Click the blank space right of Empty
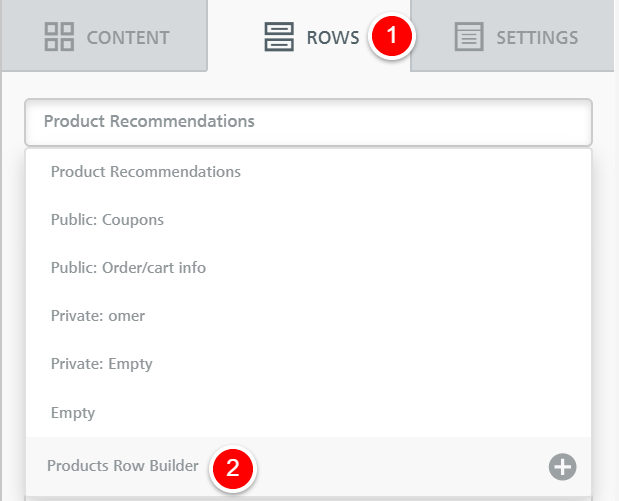The image size is (619, 501). pos(343,413)
